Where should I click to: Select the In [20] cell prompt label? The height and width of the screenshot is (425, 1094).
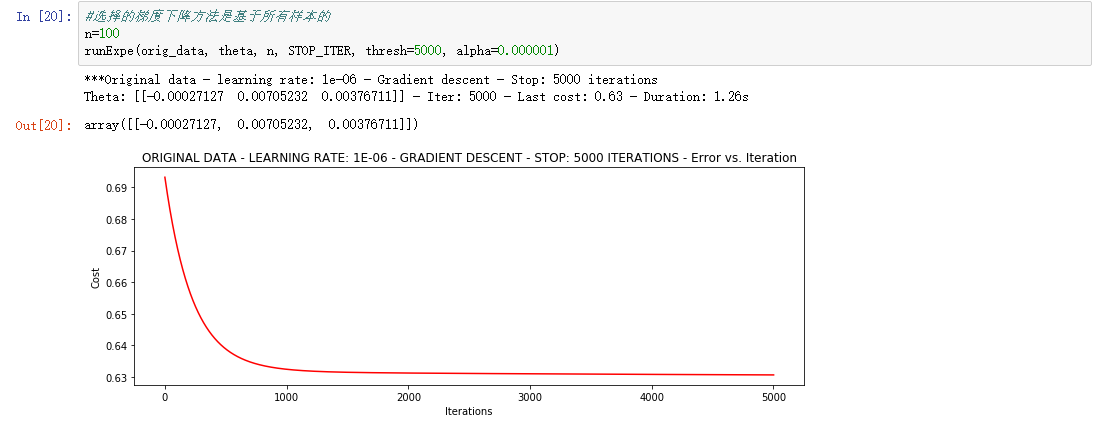pyautogui.click(x=44, y=17)
